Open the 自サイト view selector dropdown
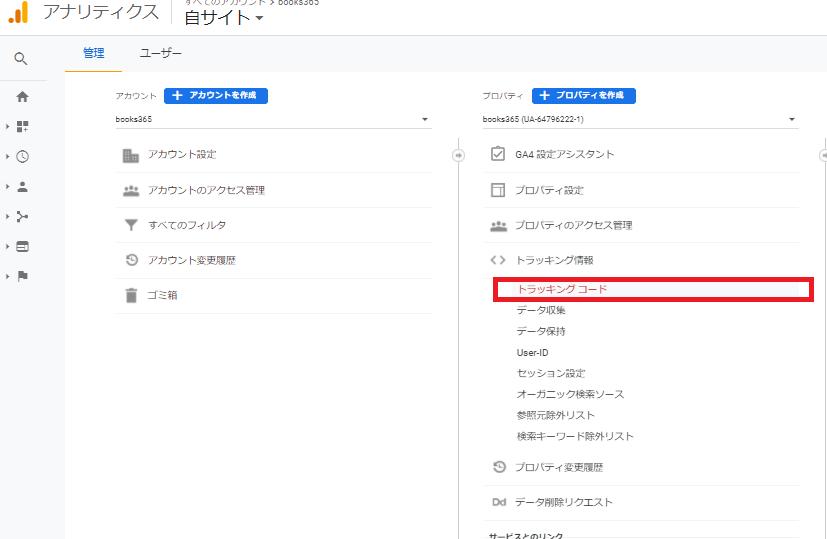This screenshot has width=827, height=539. click(x=224, y=18)
